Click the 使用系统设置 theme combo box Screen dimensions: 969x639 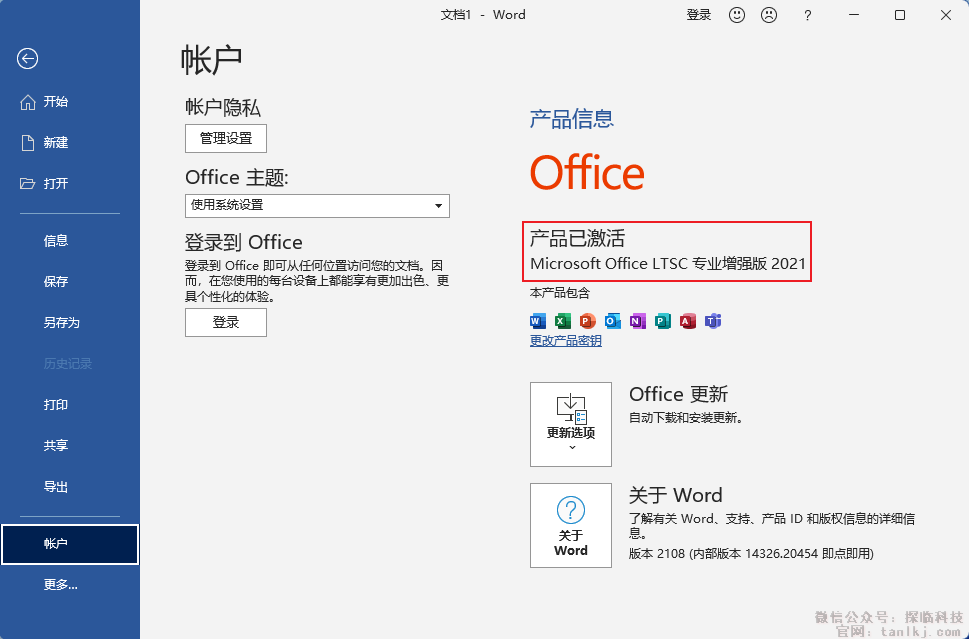pos(317,206)
